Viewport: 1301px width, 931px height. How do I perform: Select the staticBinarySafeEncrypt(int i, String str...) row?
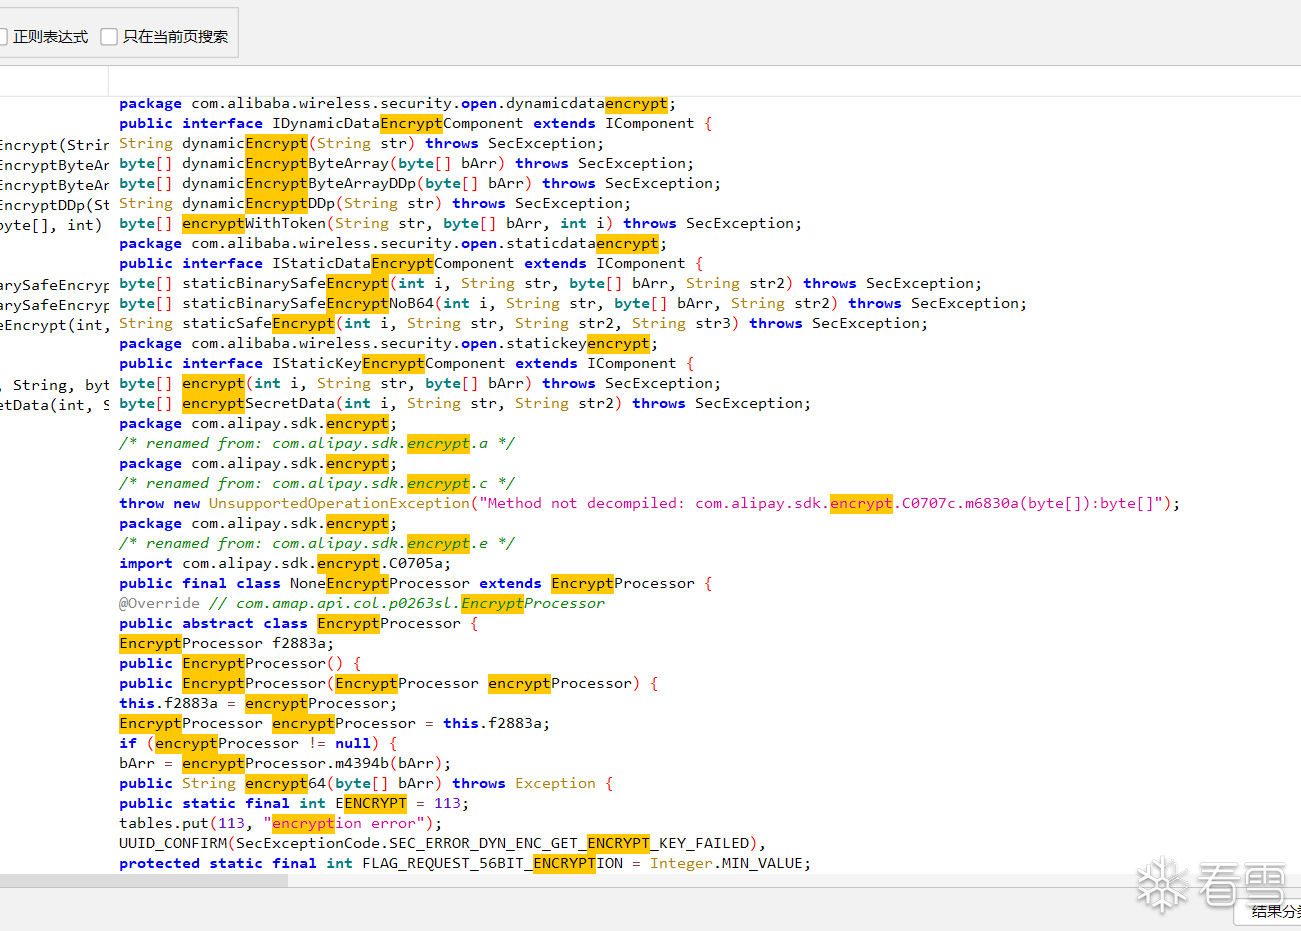[550, 284]
